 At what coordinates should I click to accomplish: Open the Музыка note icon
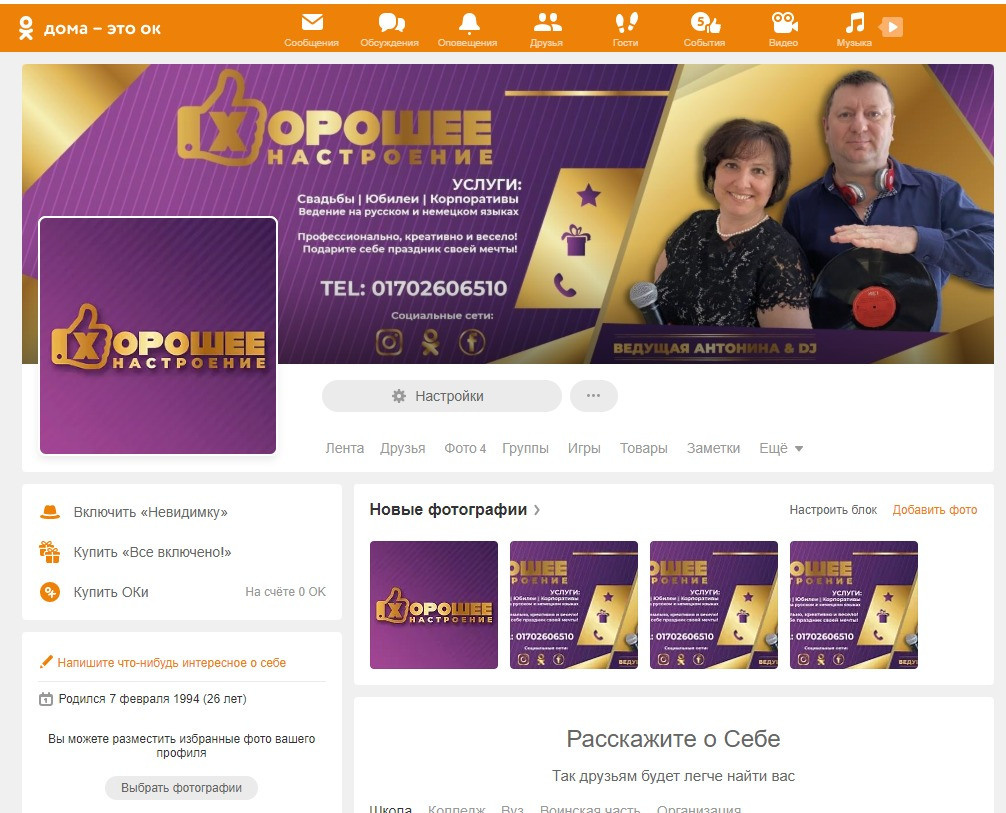[854, 22]
